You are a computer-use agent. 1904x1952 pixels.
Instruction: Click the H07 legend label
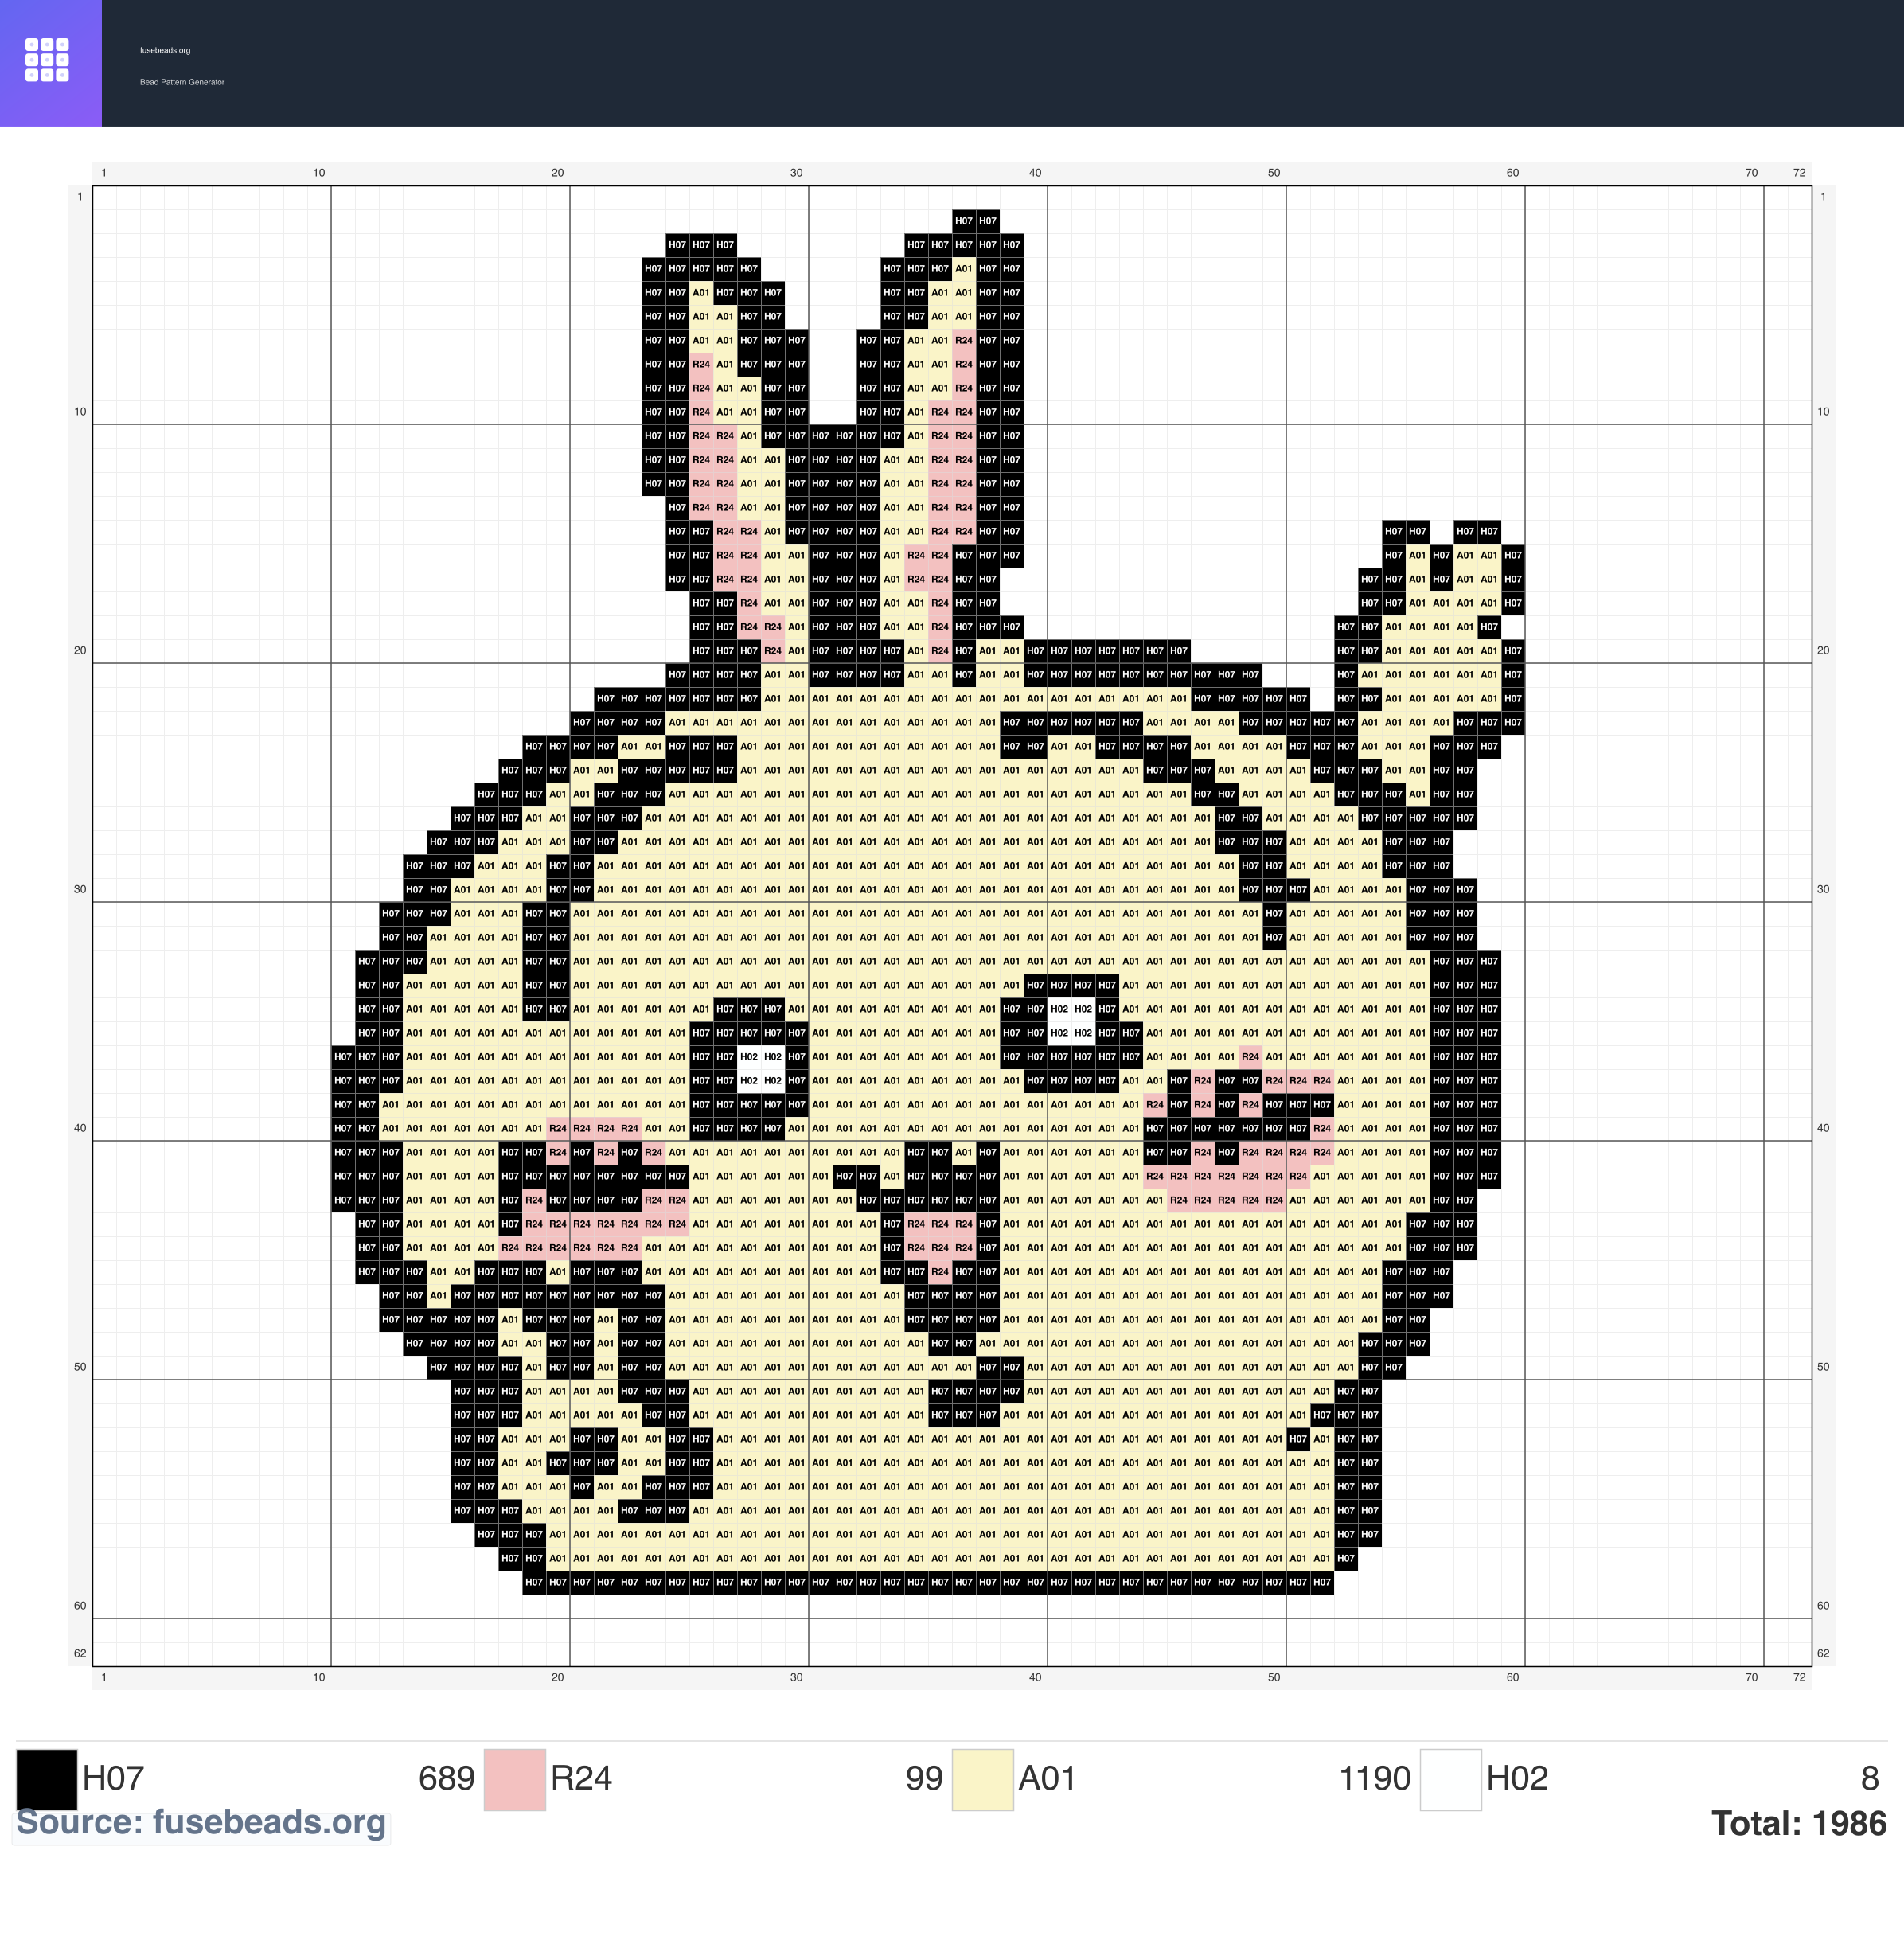tap(113, 1778)
